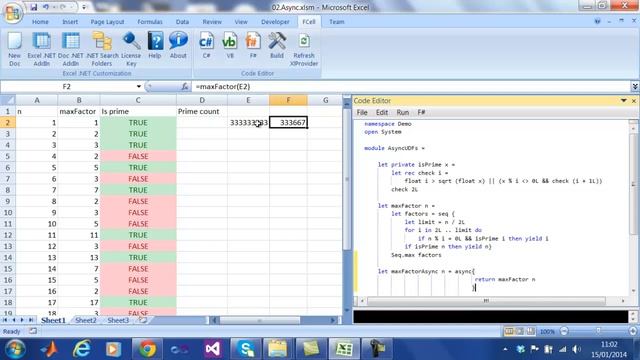The image size is (640, 360).
Task: Open the Team ribbon tab
Action: coord(337,22)
